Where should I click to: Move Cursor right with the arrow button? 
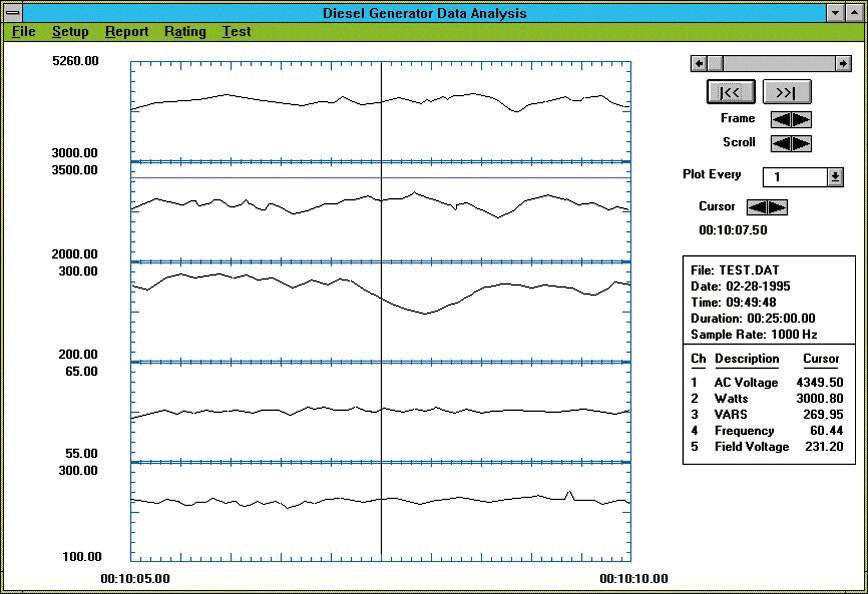click(777, 207)
